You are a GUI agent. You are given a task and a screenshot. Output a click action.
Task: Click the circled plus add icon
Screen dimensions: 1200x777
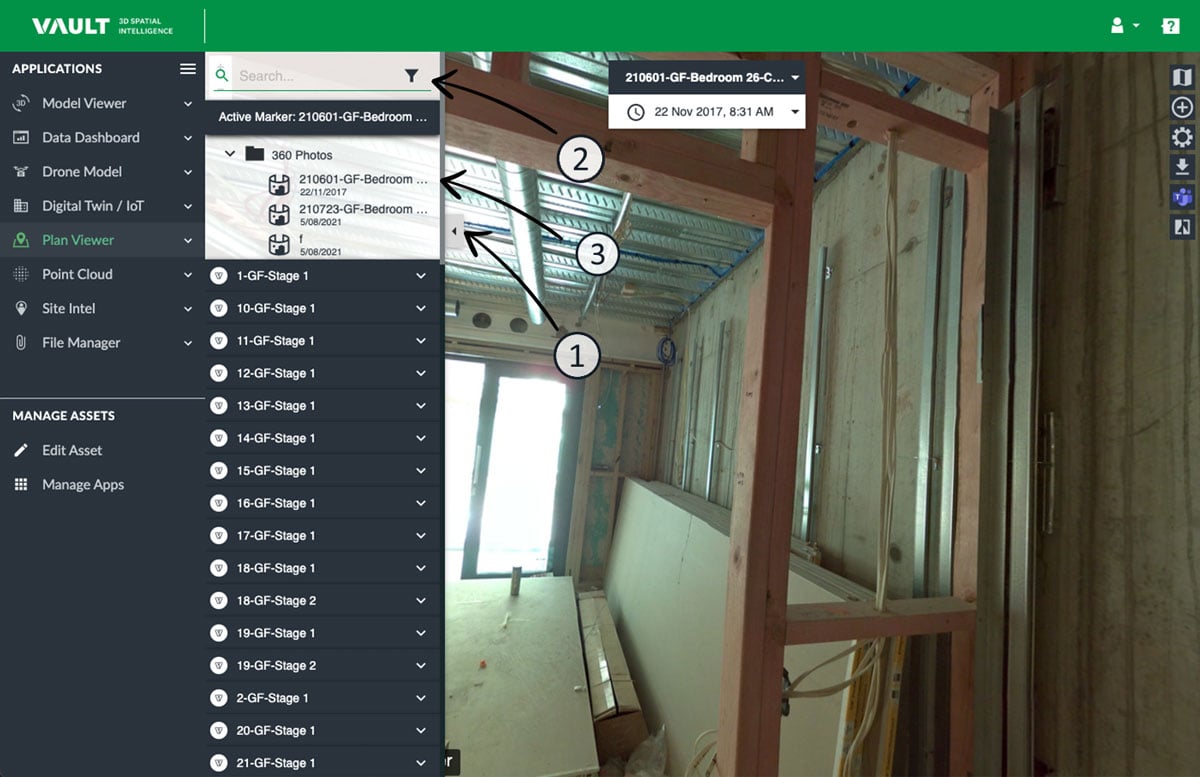[x=1181, y=107]
